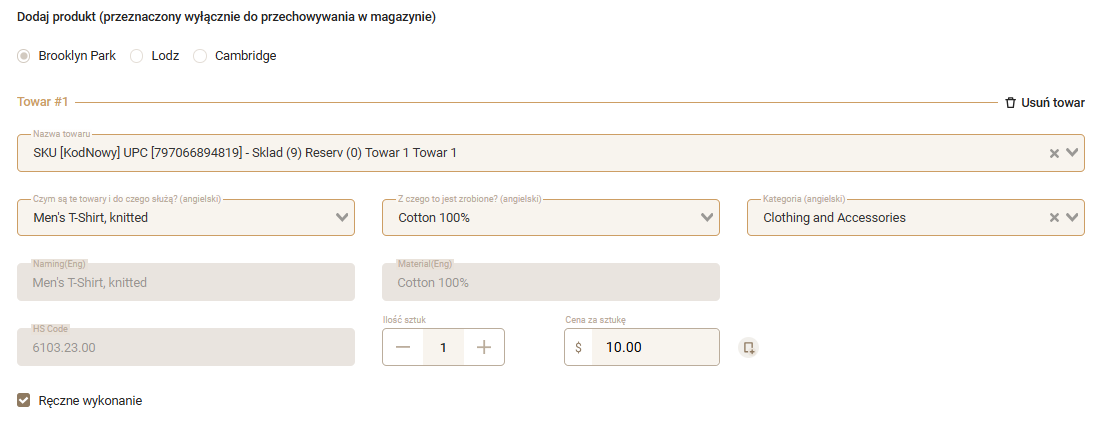
Task: Click the dollar sign in price field
Action: pos(578,347)
